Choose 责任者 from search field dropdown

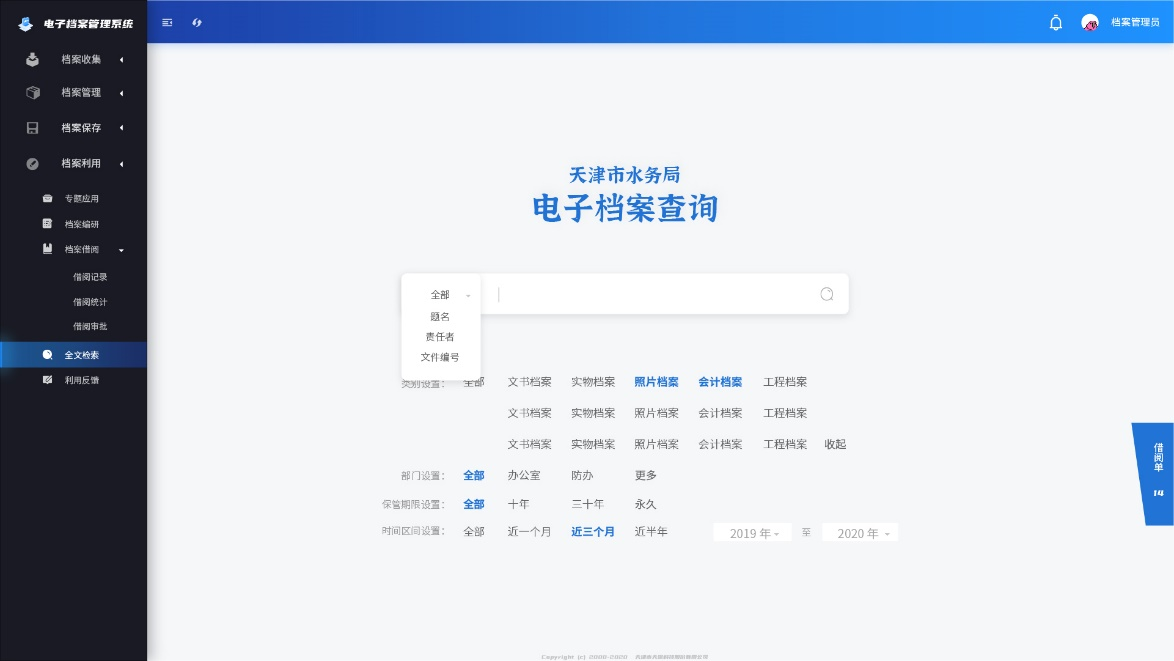pyautogui.click(x=439, y=337)
